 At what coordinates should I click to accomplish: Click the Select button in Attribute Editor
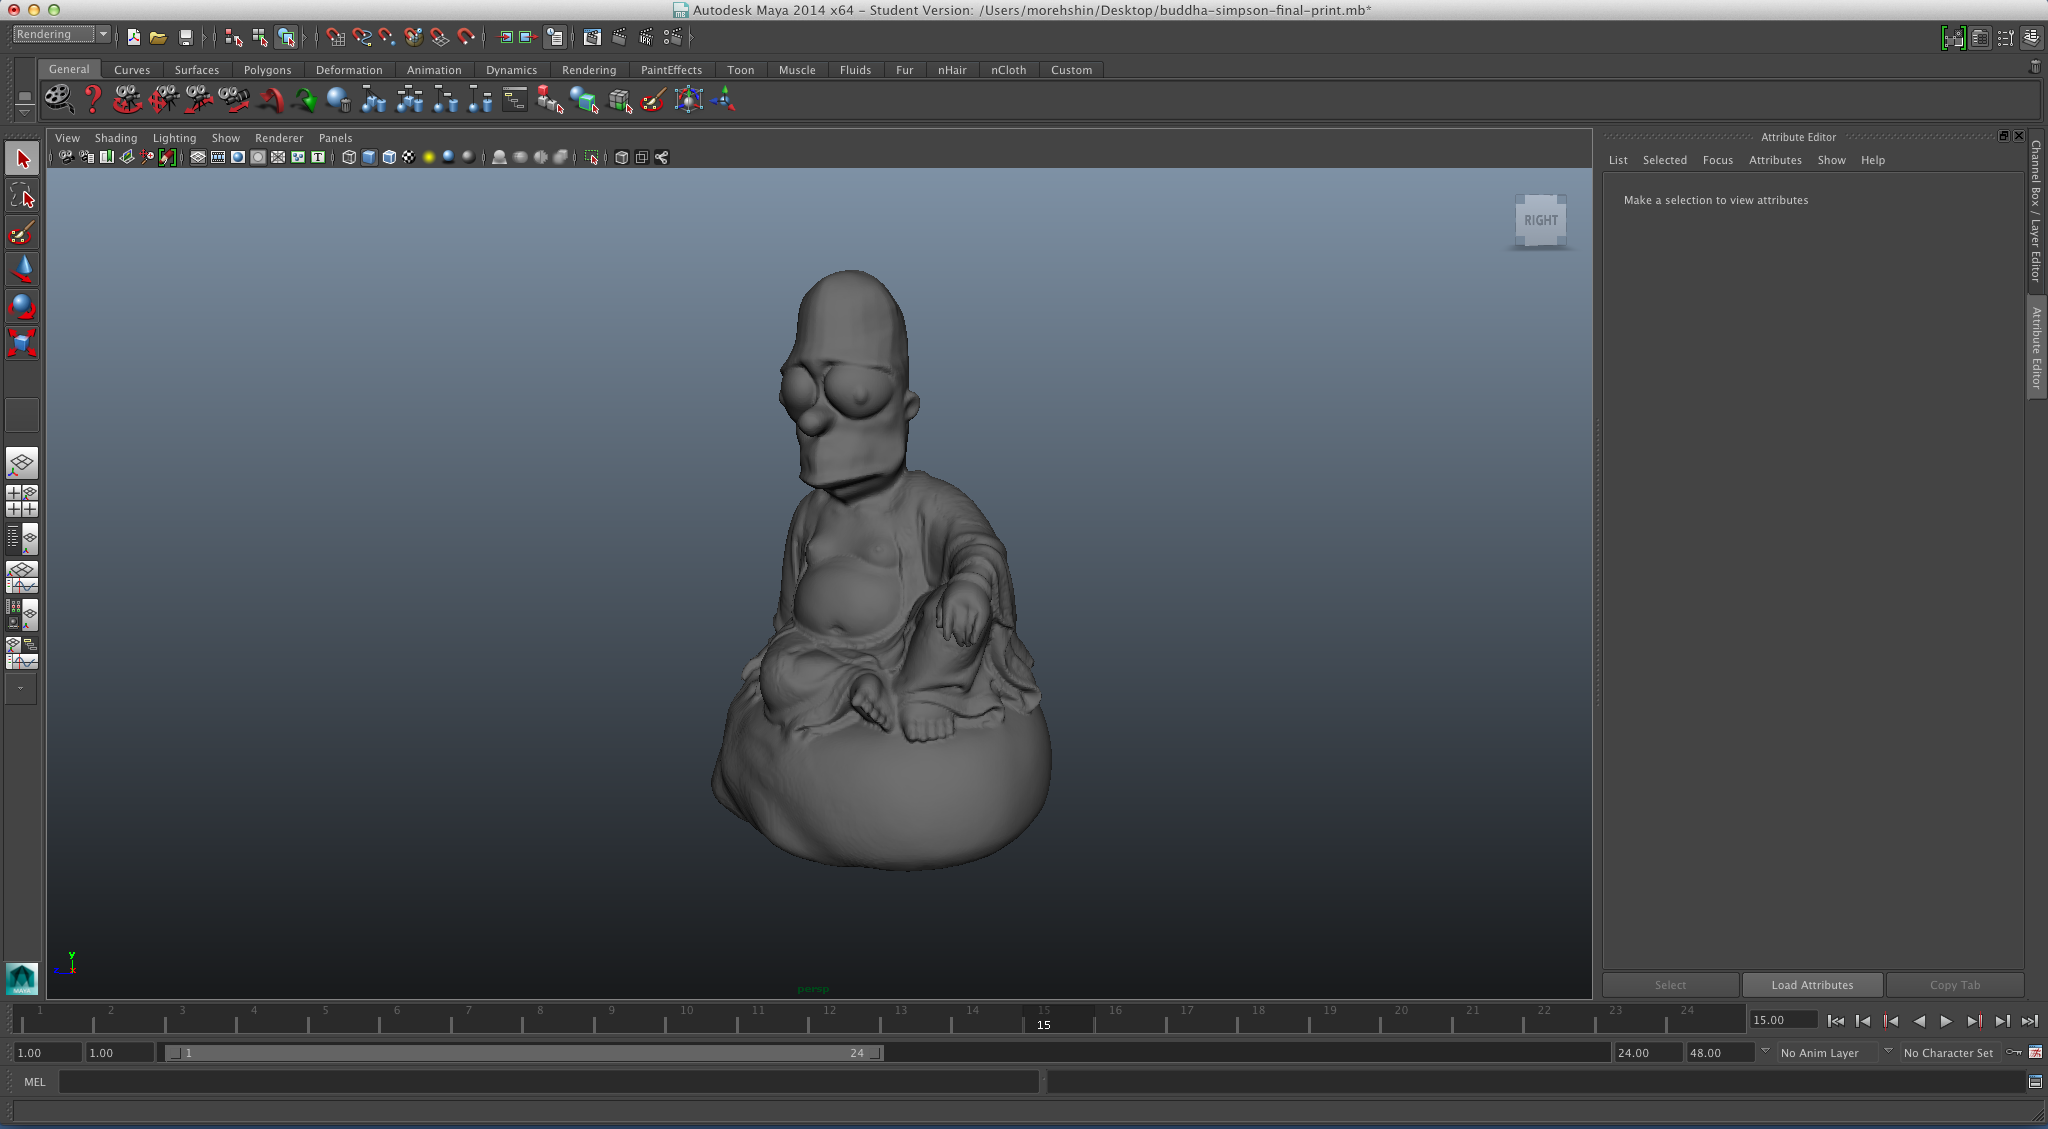(1670, 985)
